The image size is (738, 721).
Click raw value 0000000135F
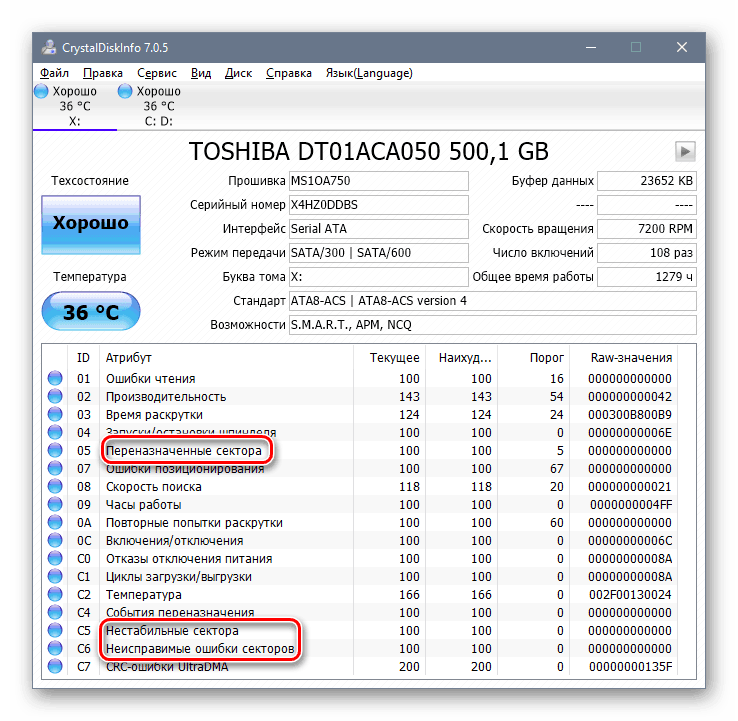(631, 667)
